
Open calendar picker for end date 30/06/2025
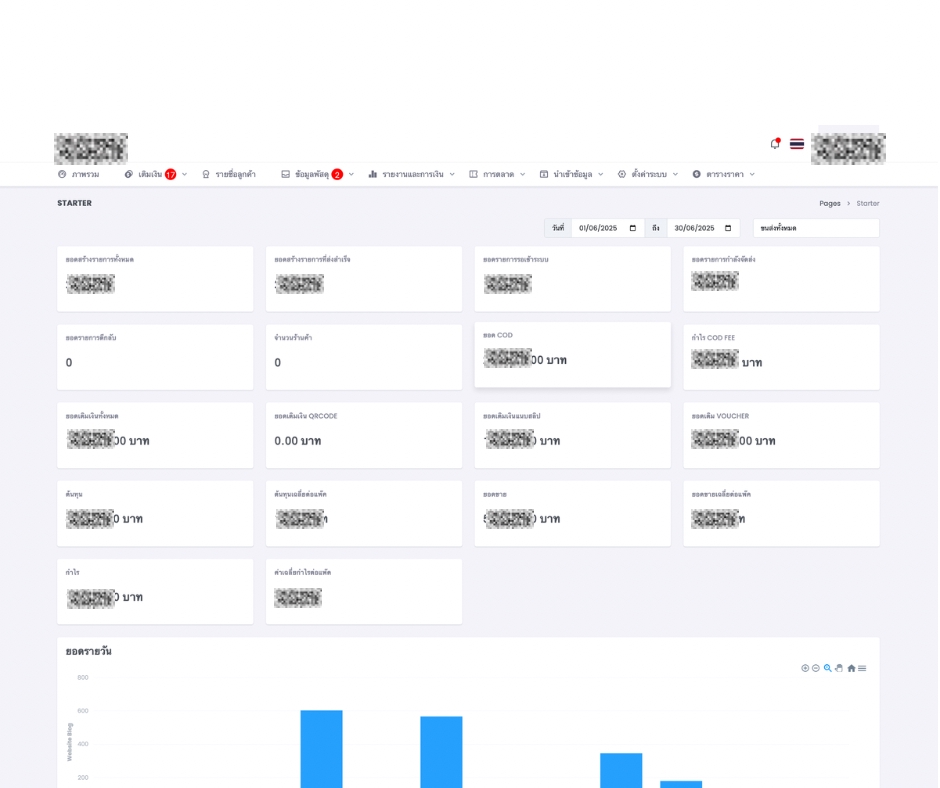[728, 228]
